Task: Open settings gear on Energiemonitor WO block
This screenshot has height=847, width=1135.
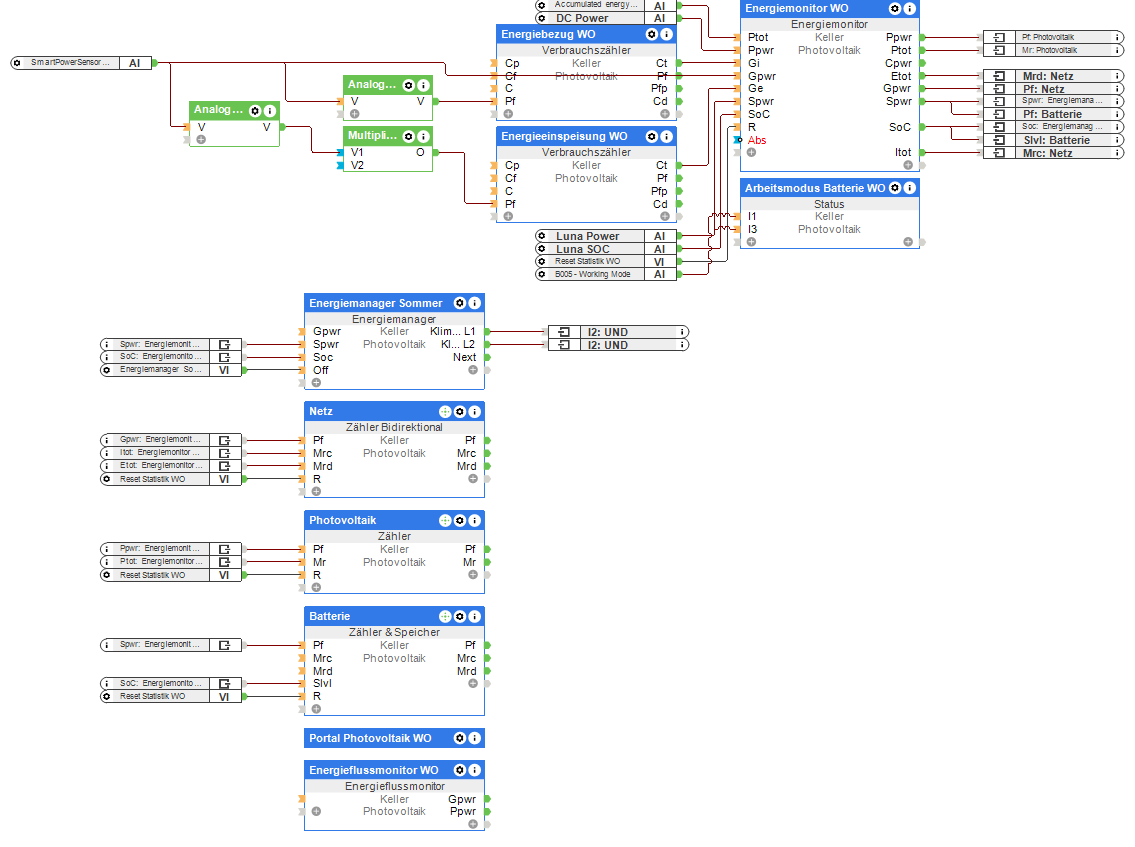Action: [895, 9]
